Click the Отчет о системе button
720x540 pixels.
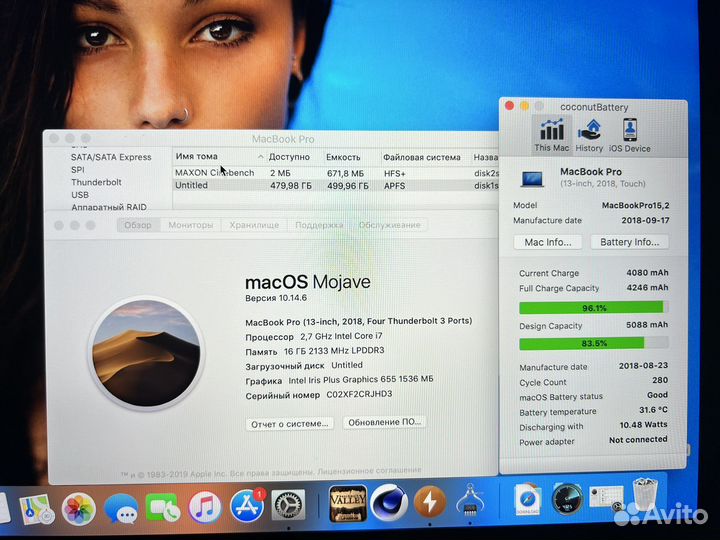(x=289, y=424)
